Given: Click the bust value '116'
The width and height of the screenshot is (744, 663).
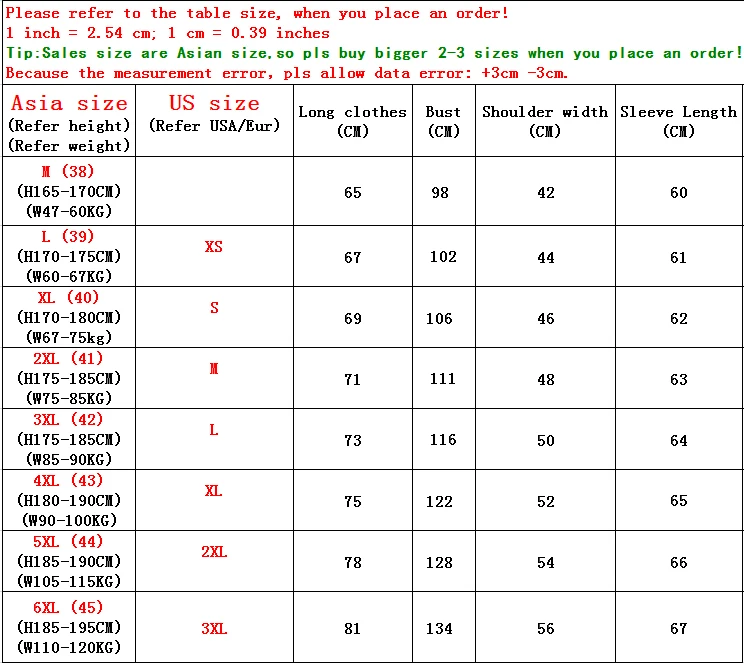Looking at the screenshot, I should tap(443, 440).
